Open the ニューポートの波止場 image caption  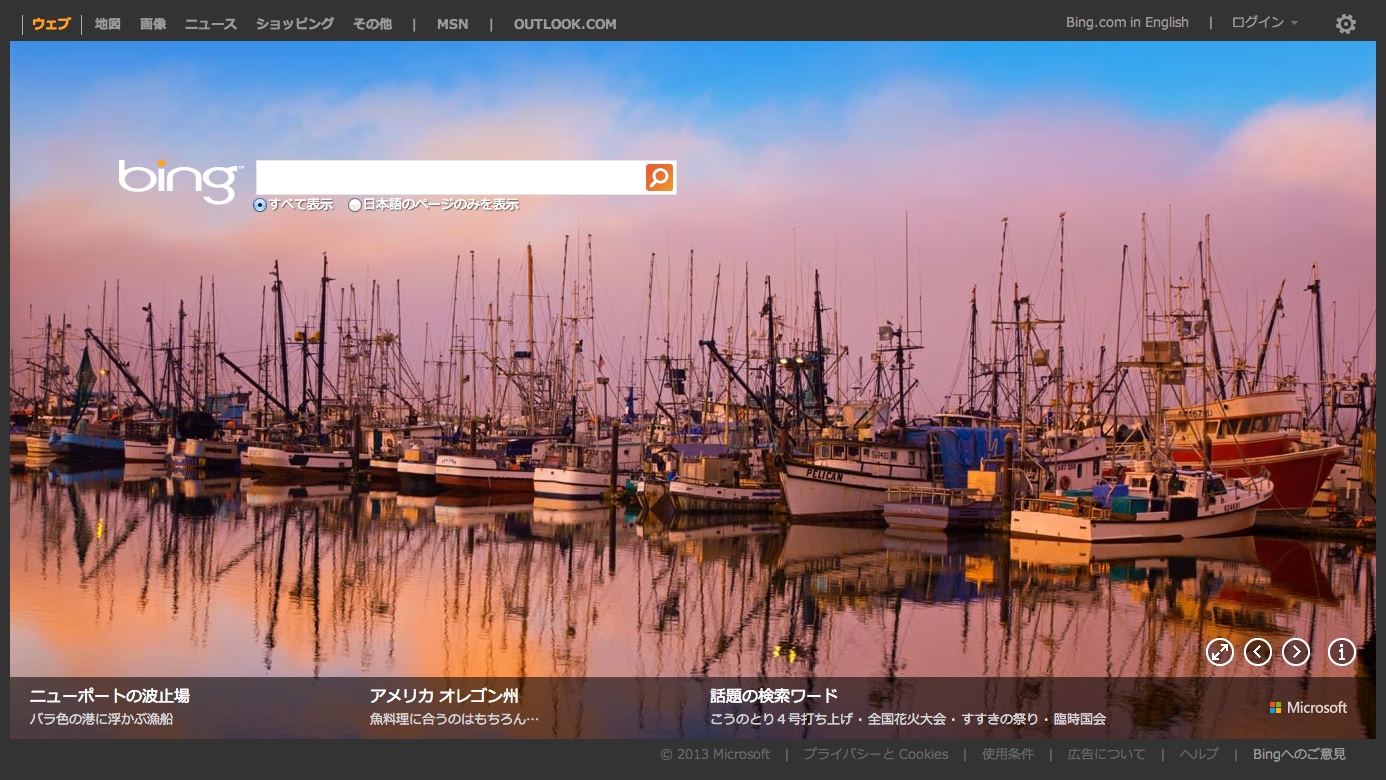109,696
